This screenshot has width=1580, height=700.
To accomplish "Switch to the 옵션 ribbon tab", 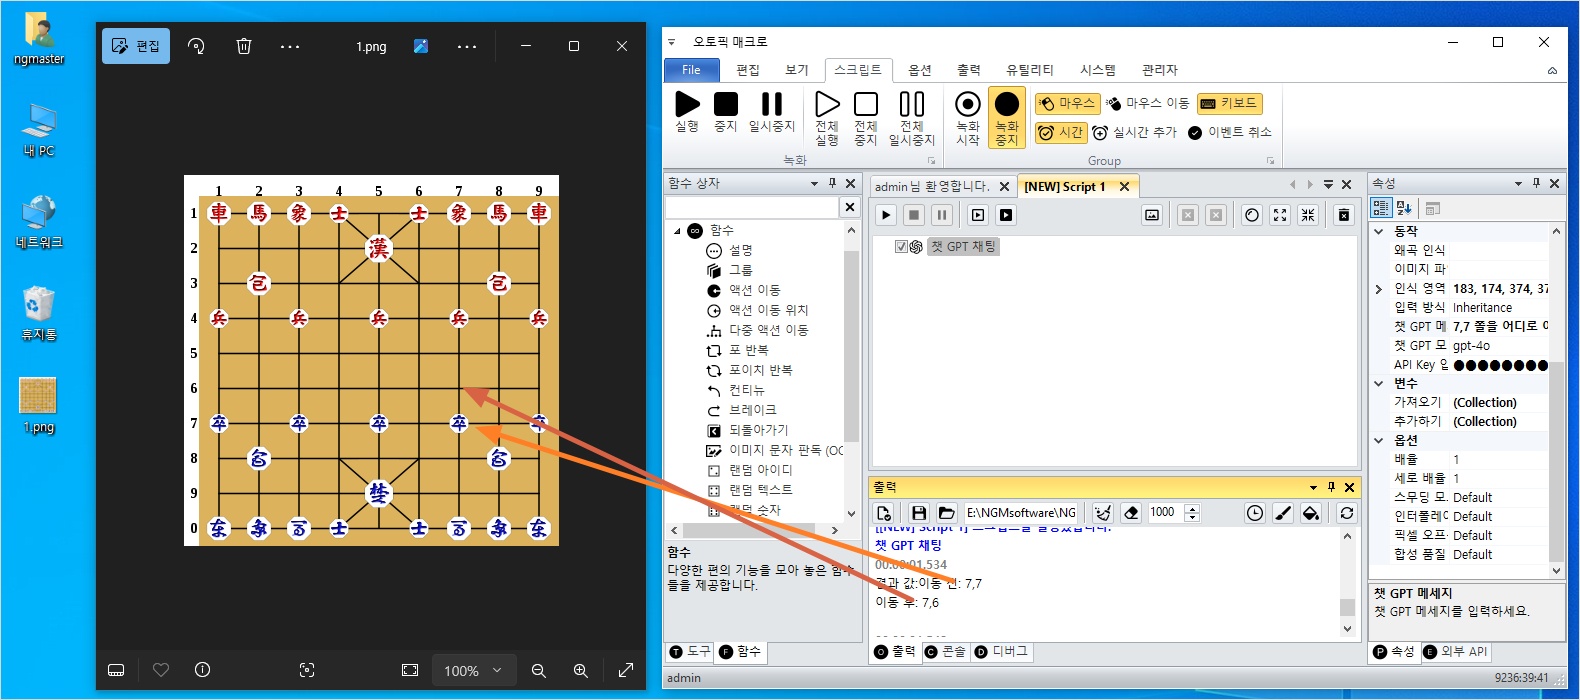I will 920,69.
